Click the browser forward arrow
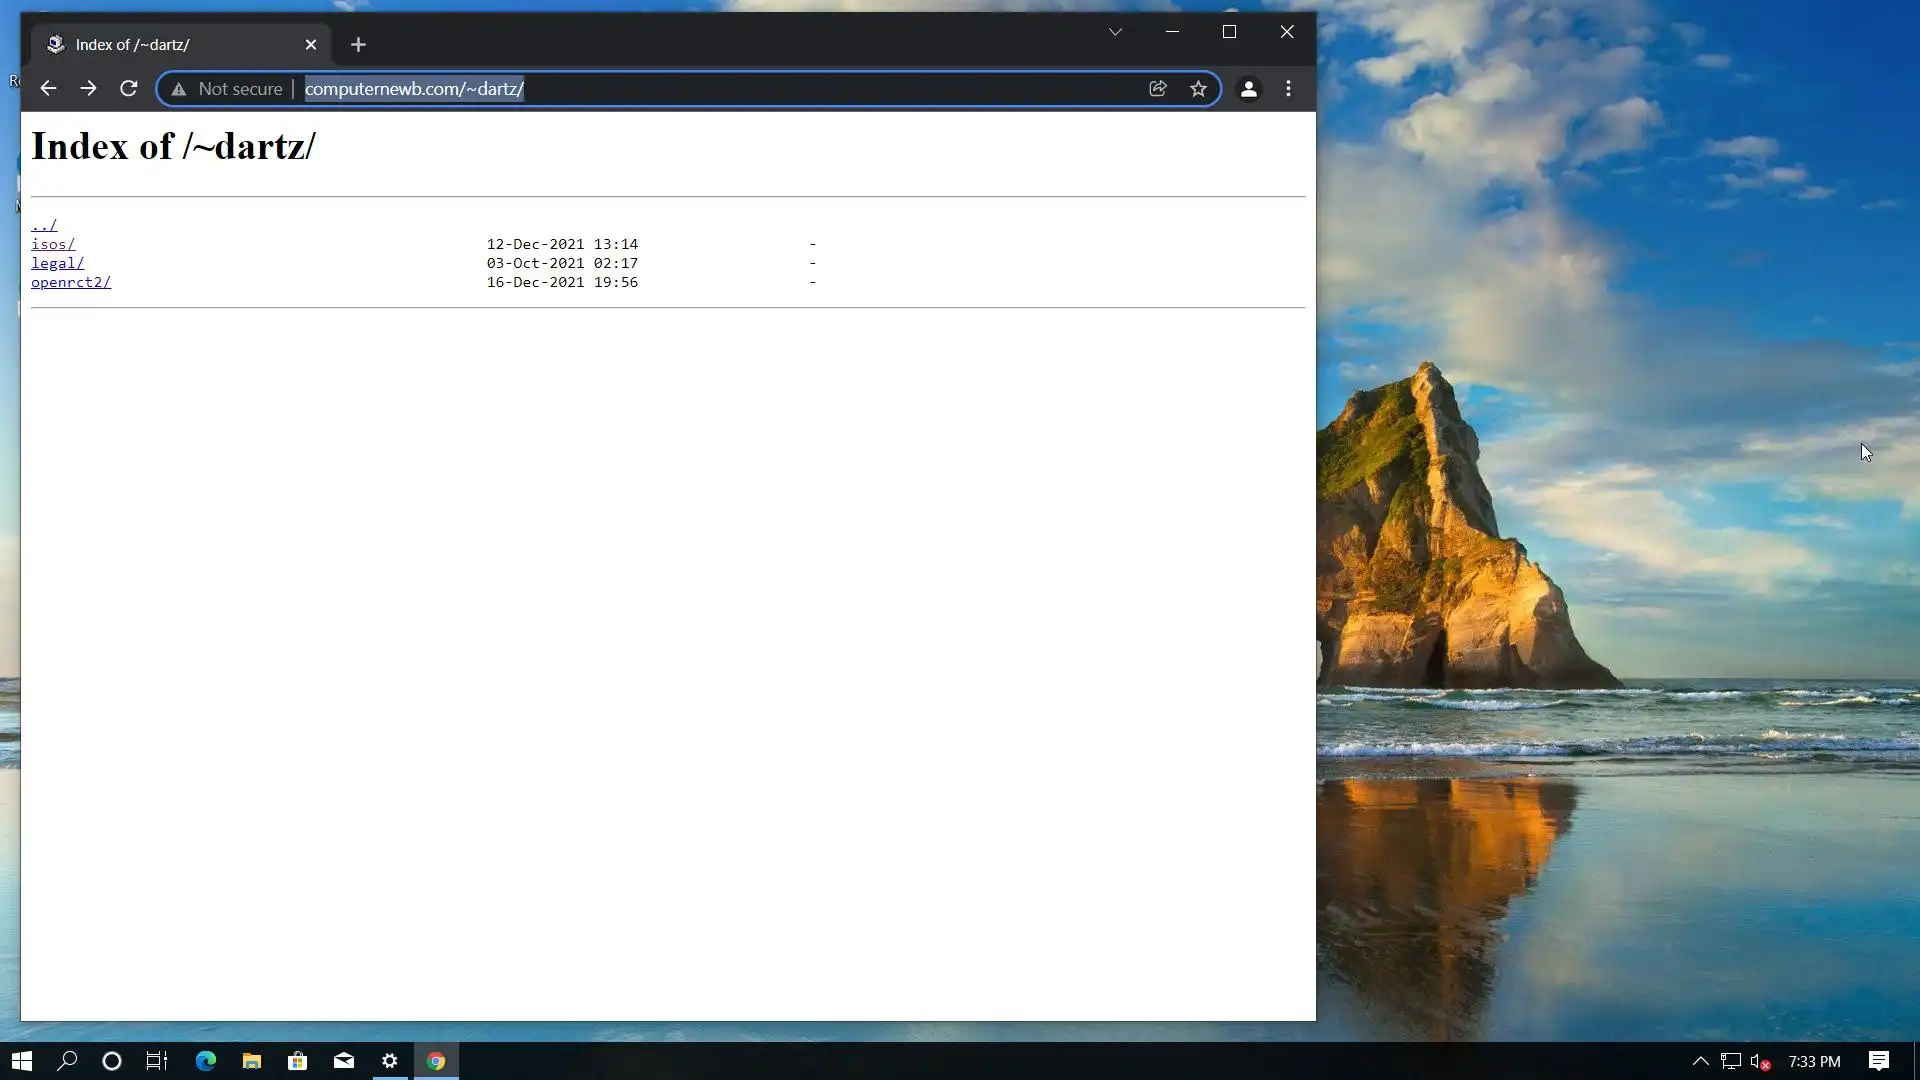The width and height of the screenshot is (1920, 1080). coord(88,89)
